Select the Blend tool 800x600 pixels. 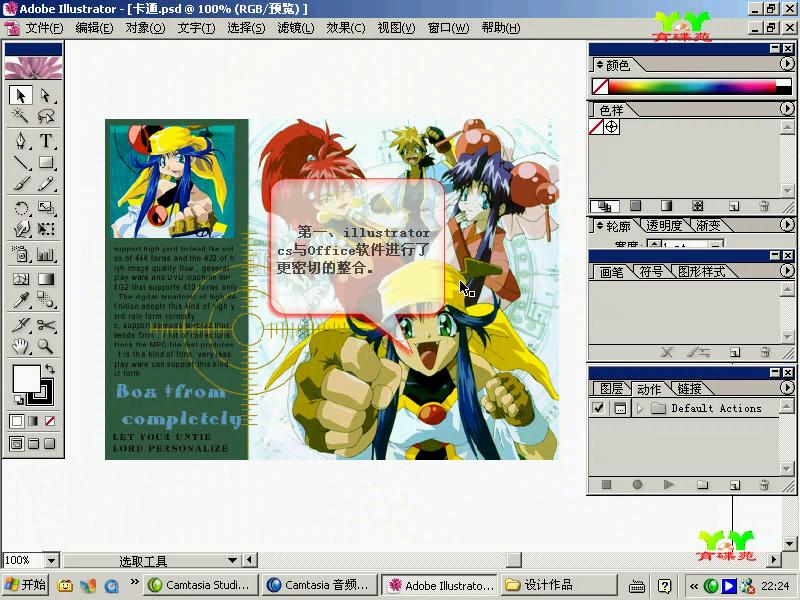point(46,301)
